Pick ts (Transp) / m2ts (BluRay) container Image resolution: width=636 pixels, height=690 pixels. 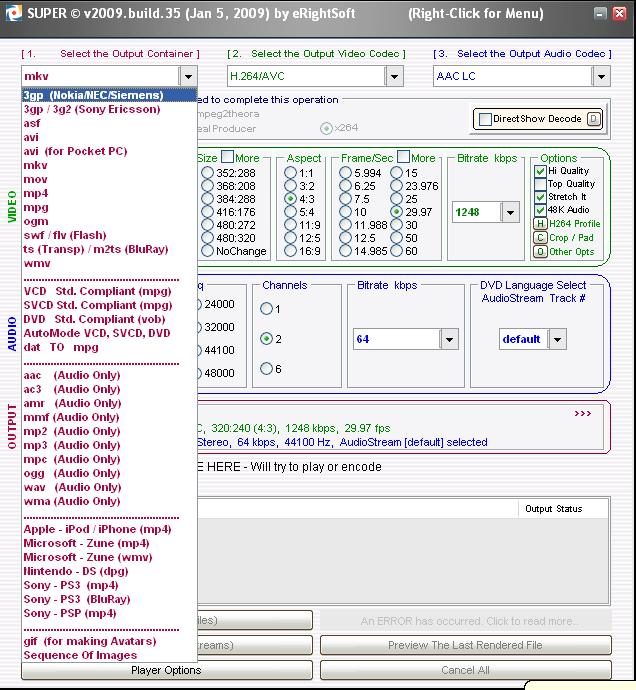point(109,249)
